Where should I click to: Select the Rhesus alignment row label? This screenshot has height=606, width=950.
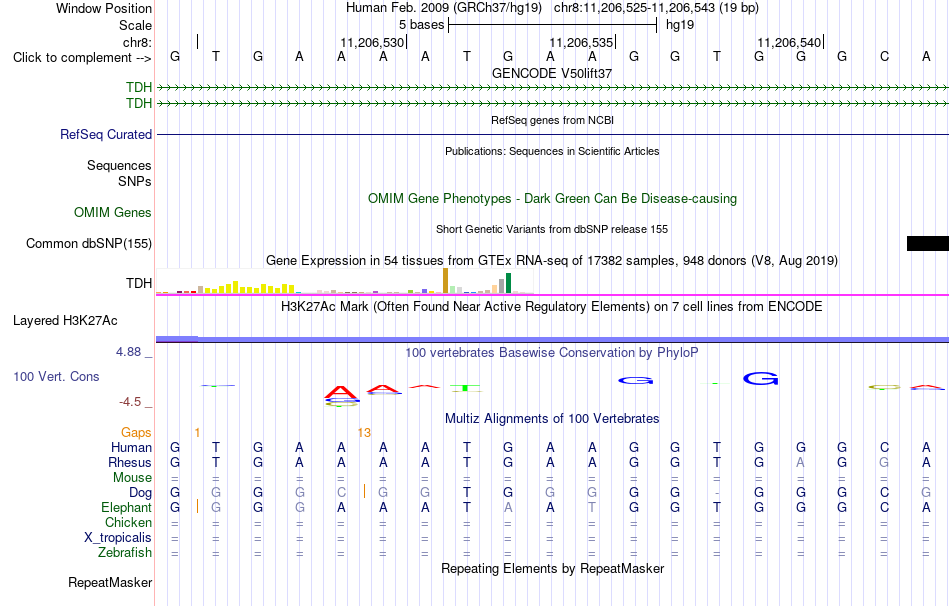coord(130,462)
